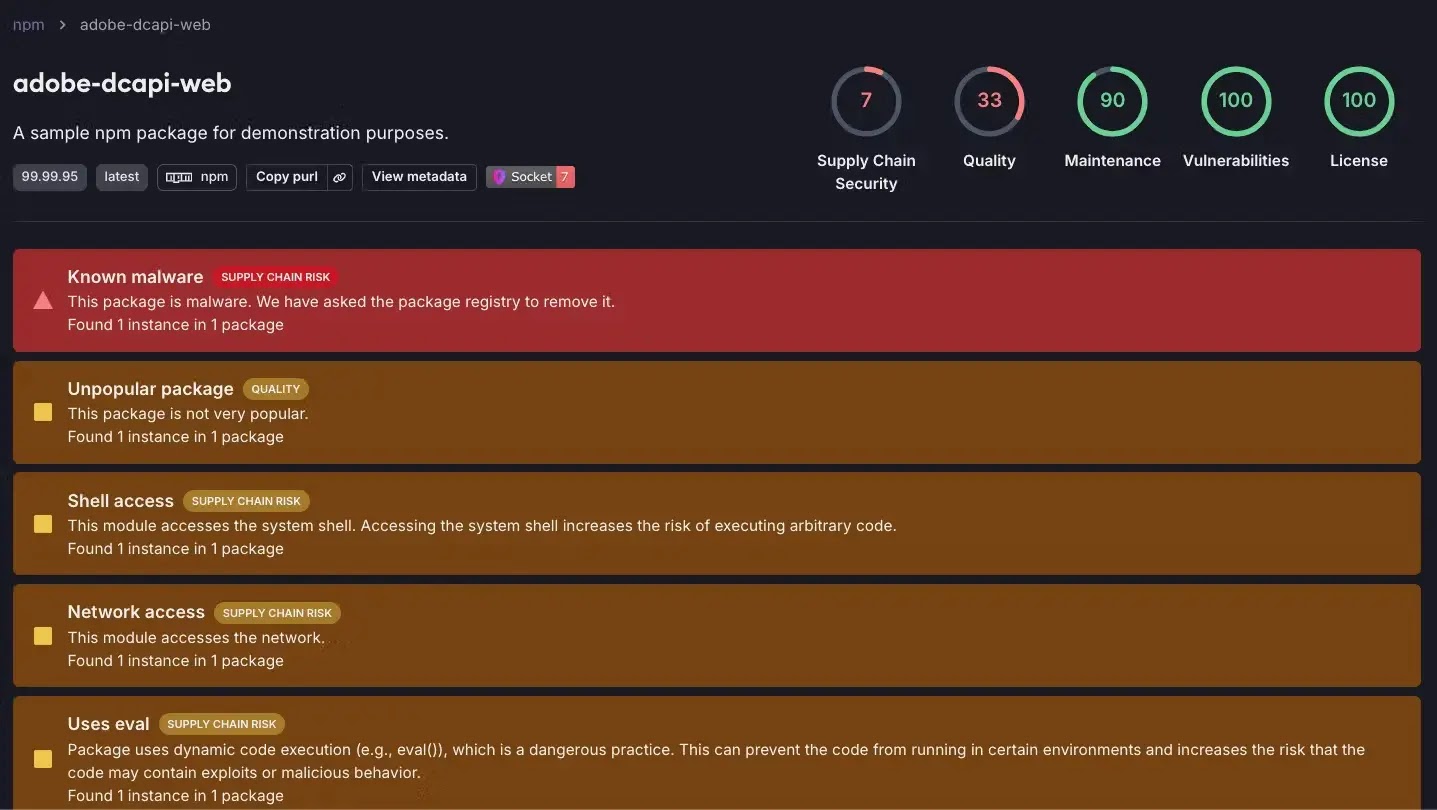Click the sample npm package description text
This screenshot has height=810, width=1437.
[231, 133]
